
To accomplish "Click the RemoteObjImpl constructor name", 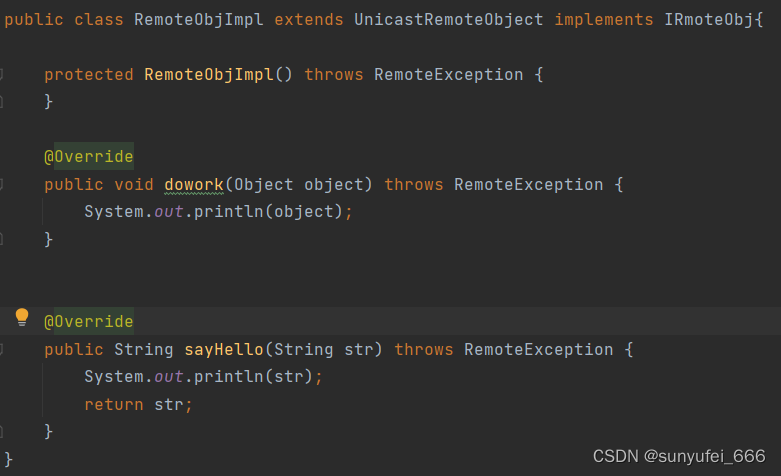I will click(209, 74).
